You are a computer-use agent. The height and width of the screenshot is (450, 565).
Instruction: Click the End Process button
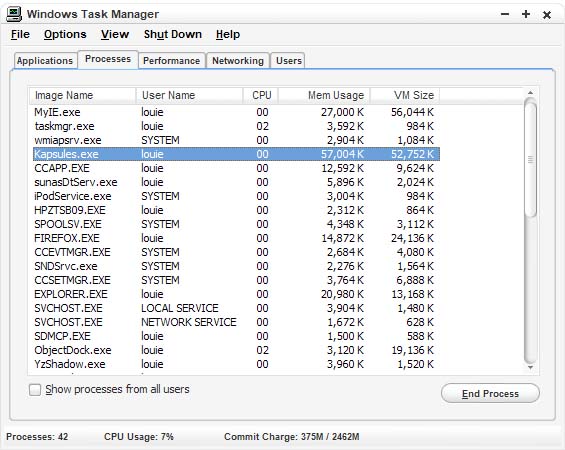[x=490, y=393]
